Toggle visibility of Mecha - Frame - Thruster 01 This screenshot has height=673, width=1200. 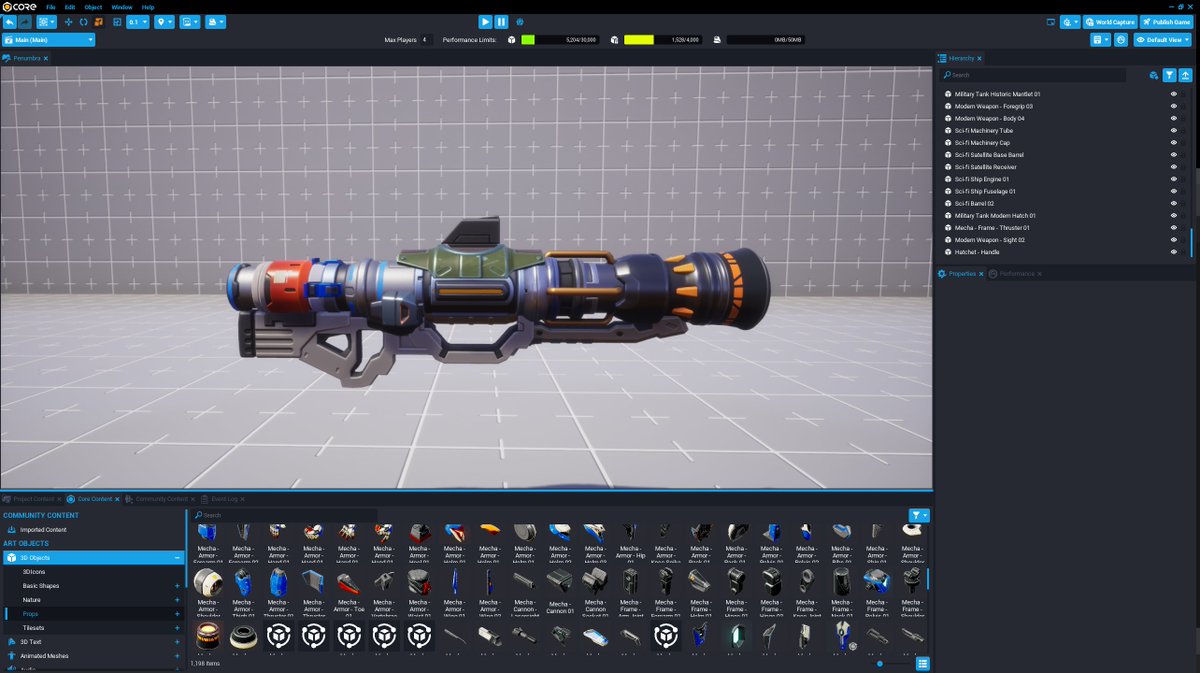(x=1174, y=228)
